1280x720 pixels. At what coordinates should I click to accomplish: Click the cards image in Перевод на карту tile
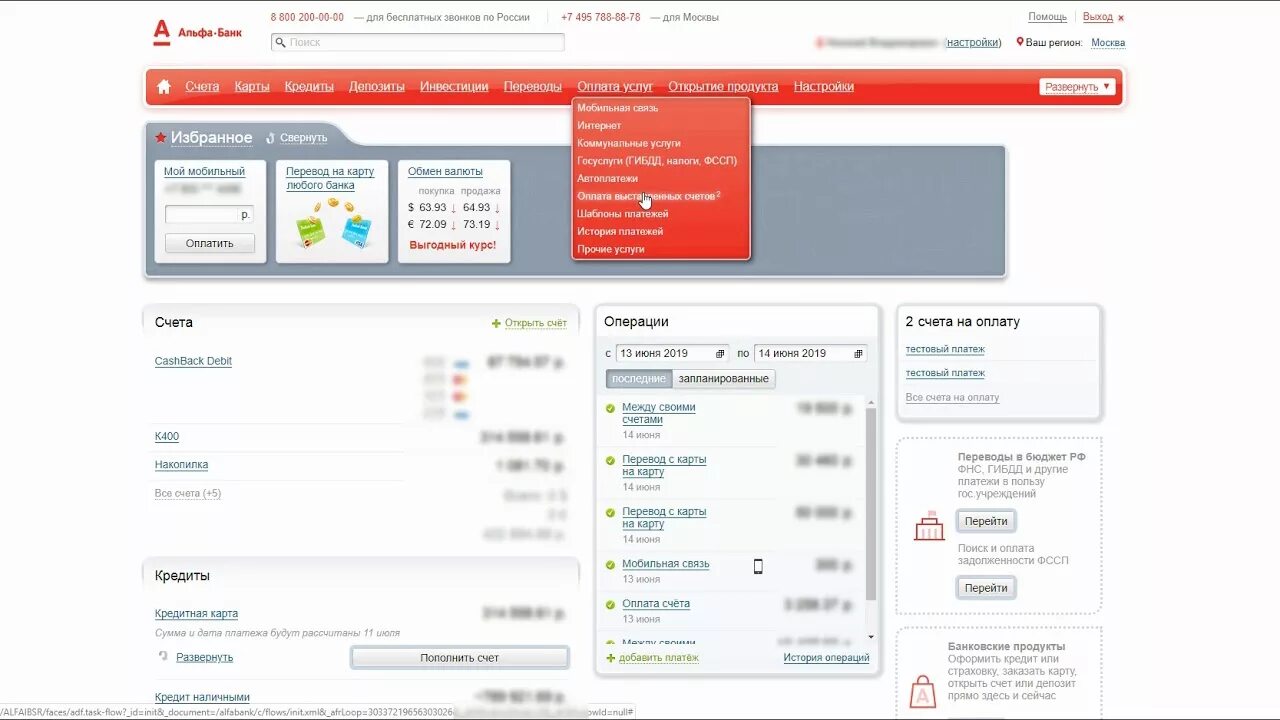[332, 224]
